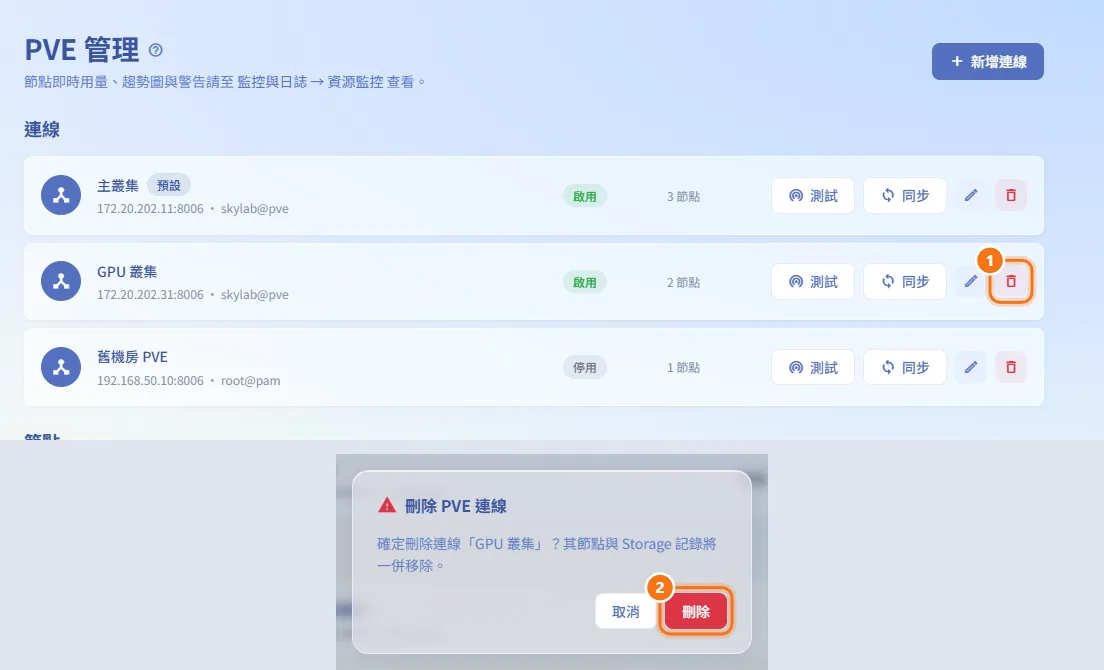
Task: Delete the 主叢集 connection via trash icon
Action: coord(1011,195)
